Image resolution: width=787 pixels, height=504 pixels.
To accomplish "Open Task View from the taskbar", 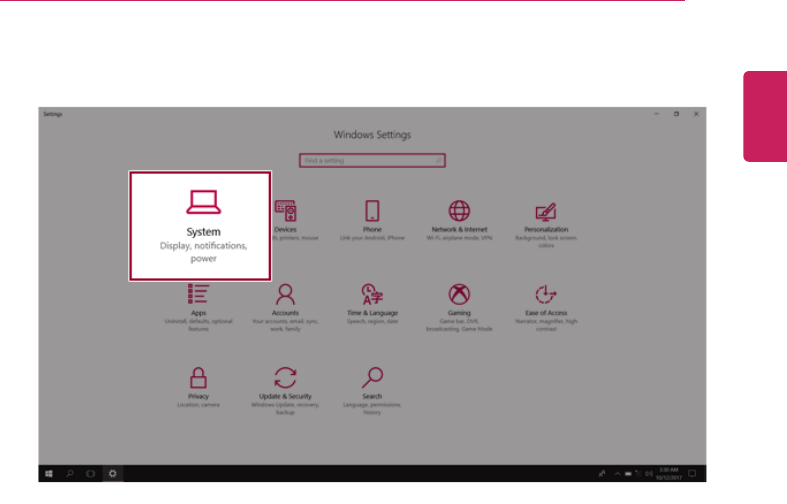I will coord(90,473).
